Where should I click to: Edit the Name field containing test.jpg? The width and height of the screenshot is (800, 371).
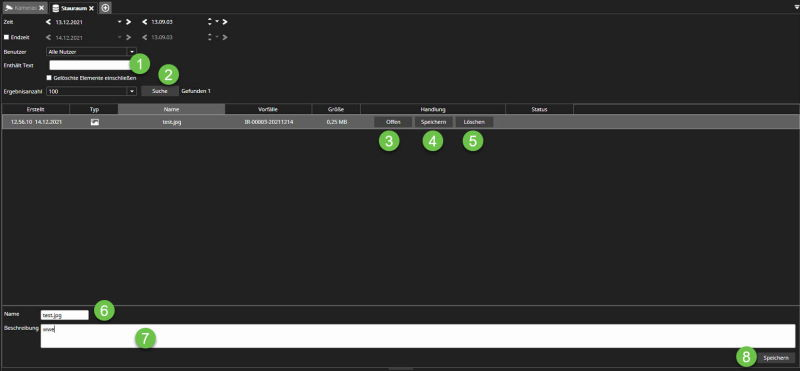pyautogui.click(x=65, y=315)
